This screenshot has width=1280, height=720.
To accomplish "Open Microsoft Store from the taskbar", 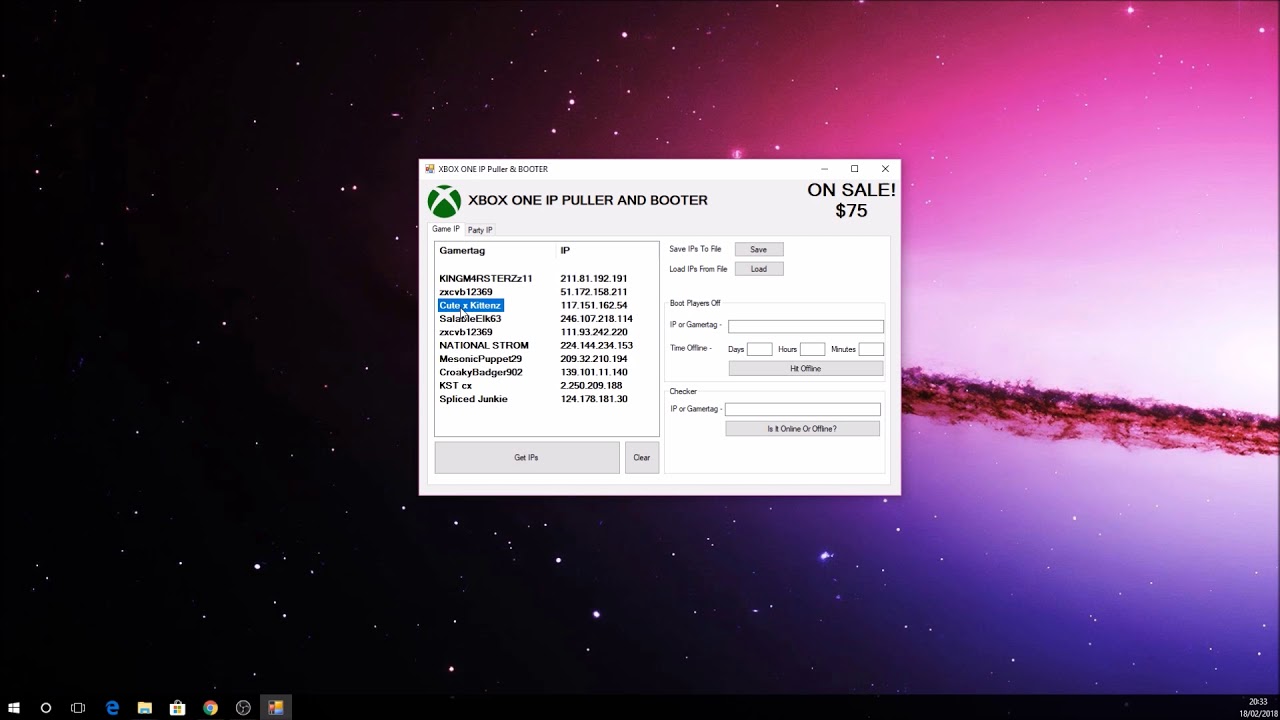I will click(x=177, y=708).
